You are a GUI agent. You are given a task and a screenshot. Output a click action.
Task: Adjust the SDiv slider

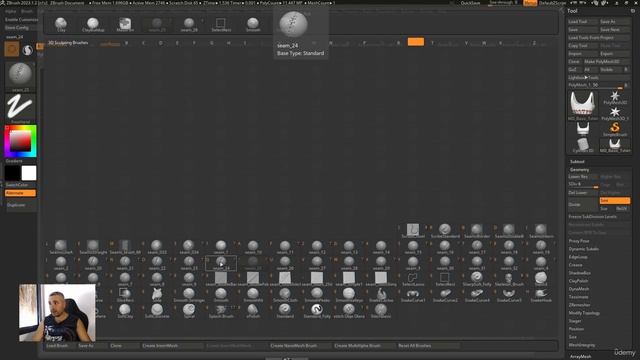[583, 184]
